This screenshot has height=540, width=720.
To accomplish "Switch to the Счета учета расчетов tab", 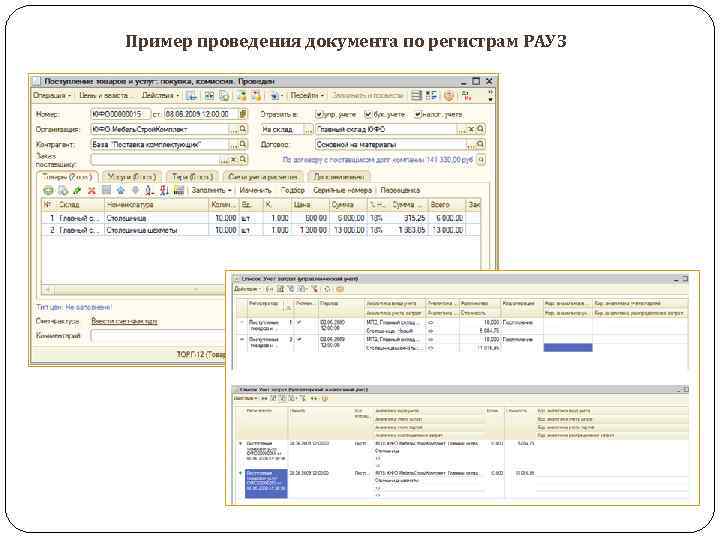I will click(263, 177).
